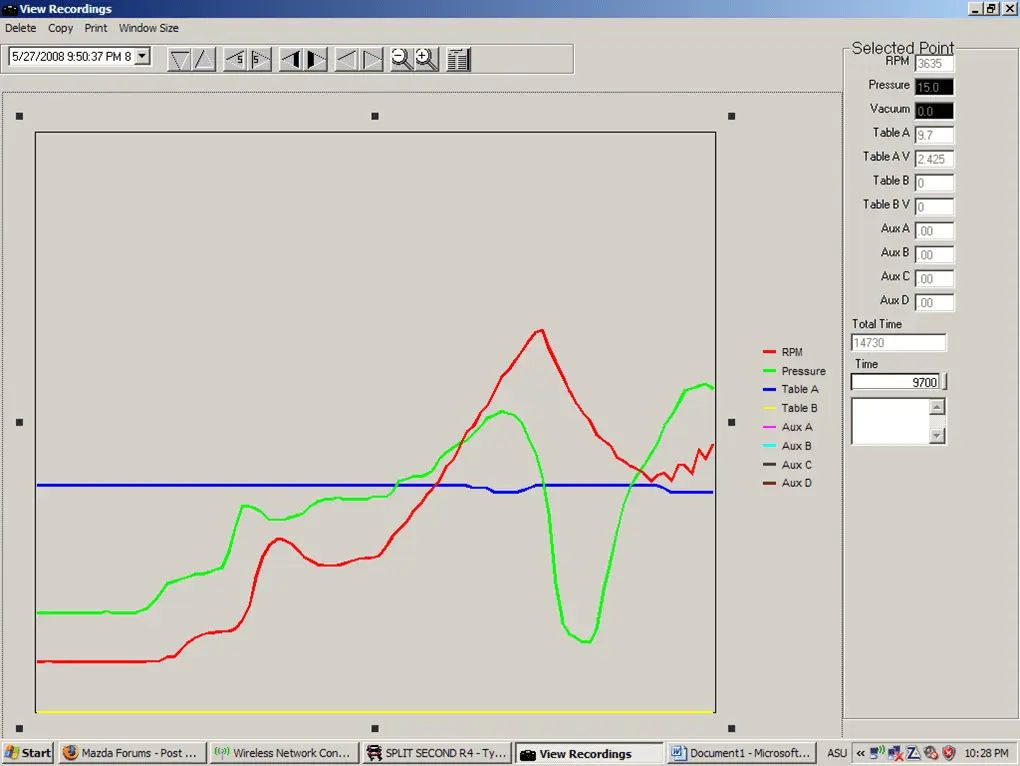The height and width of the screenshot is (766, 1020).
Task: Open the Windows Start button
Action: [x=28, y=753]
